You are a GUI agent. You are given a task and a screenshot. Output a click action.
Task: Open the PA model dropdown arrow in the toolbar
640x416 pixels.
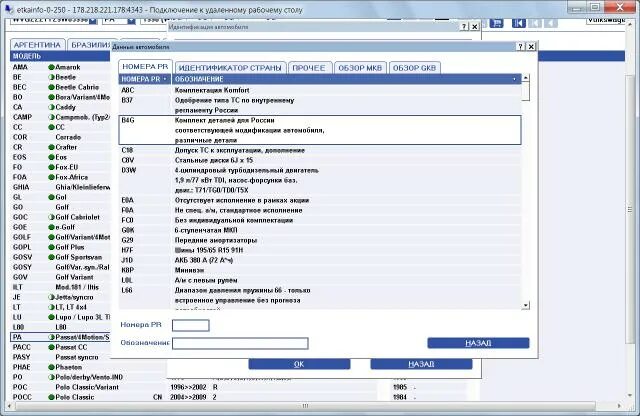tap(131, 20)
